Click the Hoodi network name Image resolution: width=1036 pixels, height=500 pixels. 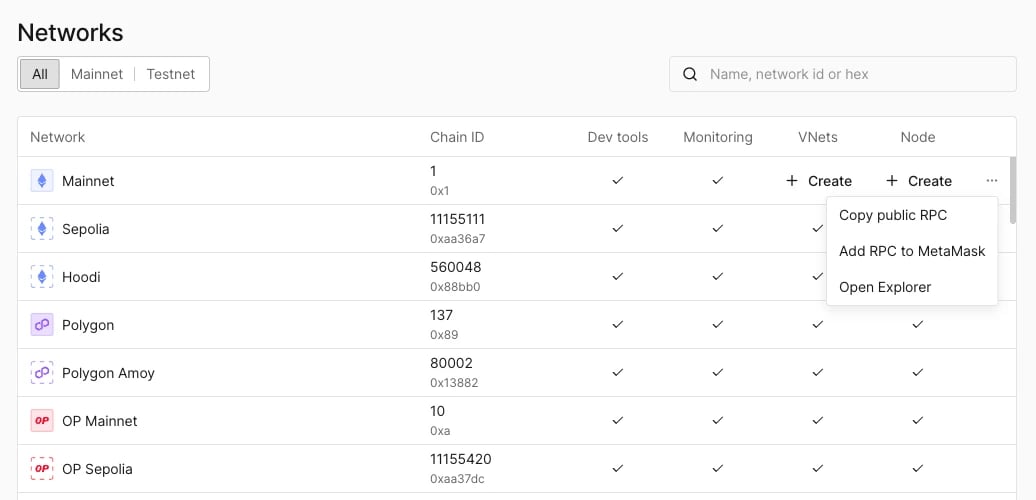pos(81,277)
